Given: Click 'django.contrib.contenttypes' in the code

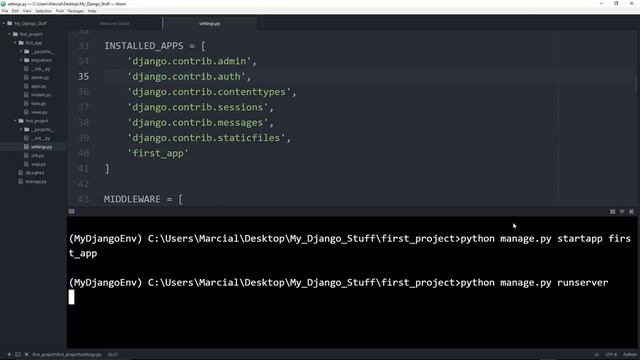Looking at the screenshot, I should pos(209,92).
